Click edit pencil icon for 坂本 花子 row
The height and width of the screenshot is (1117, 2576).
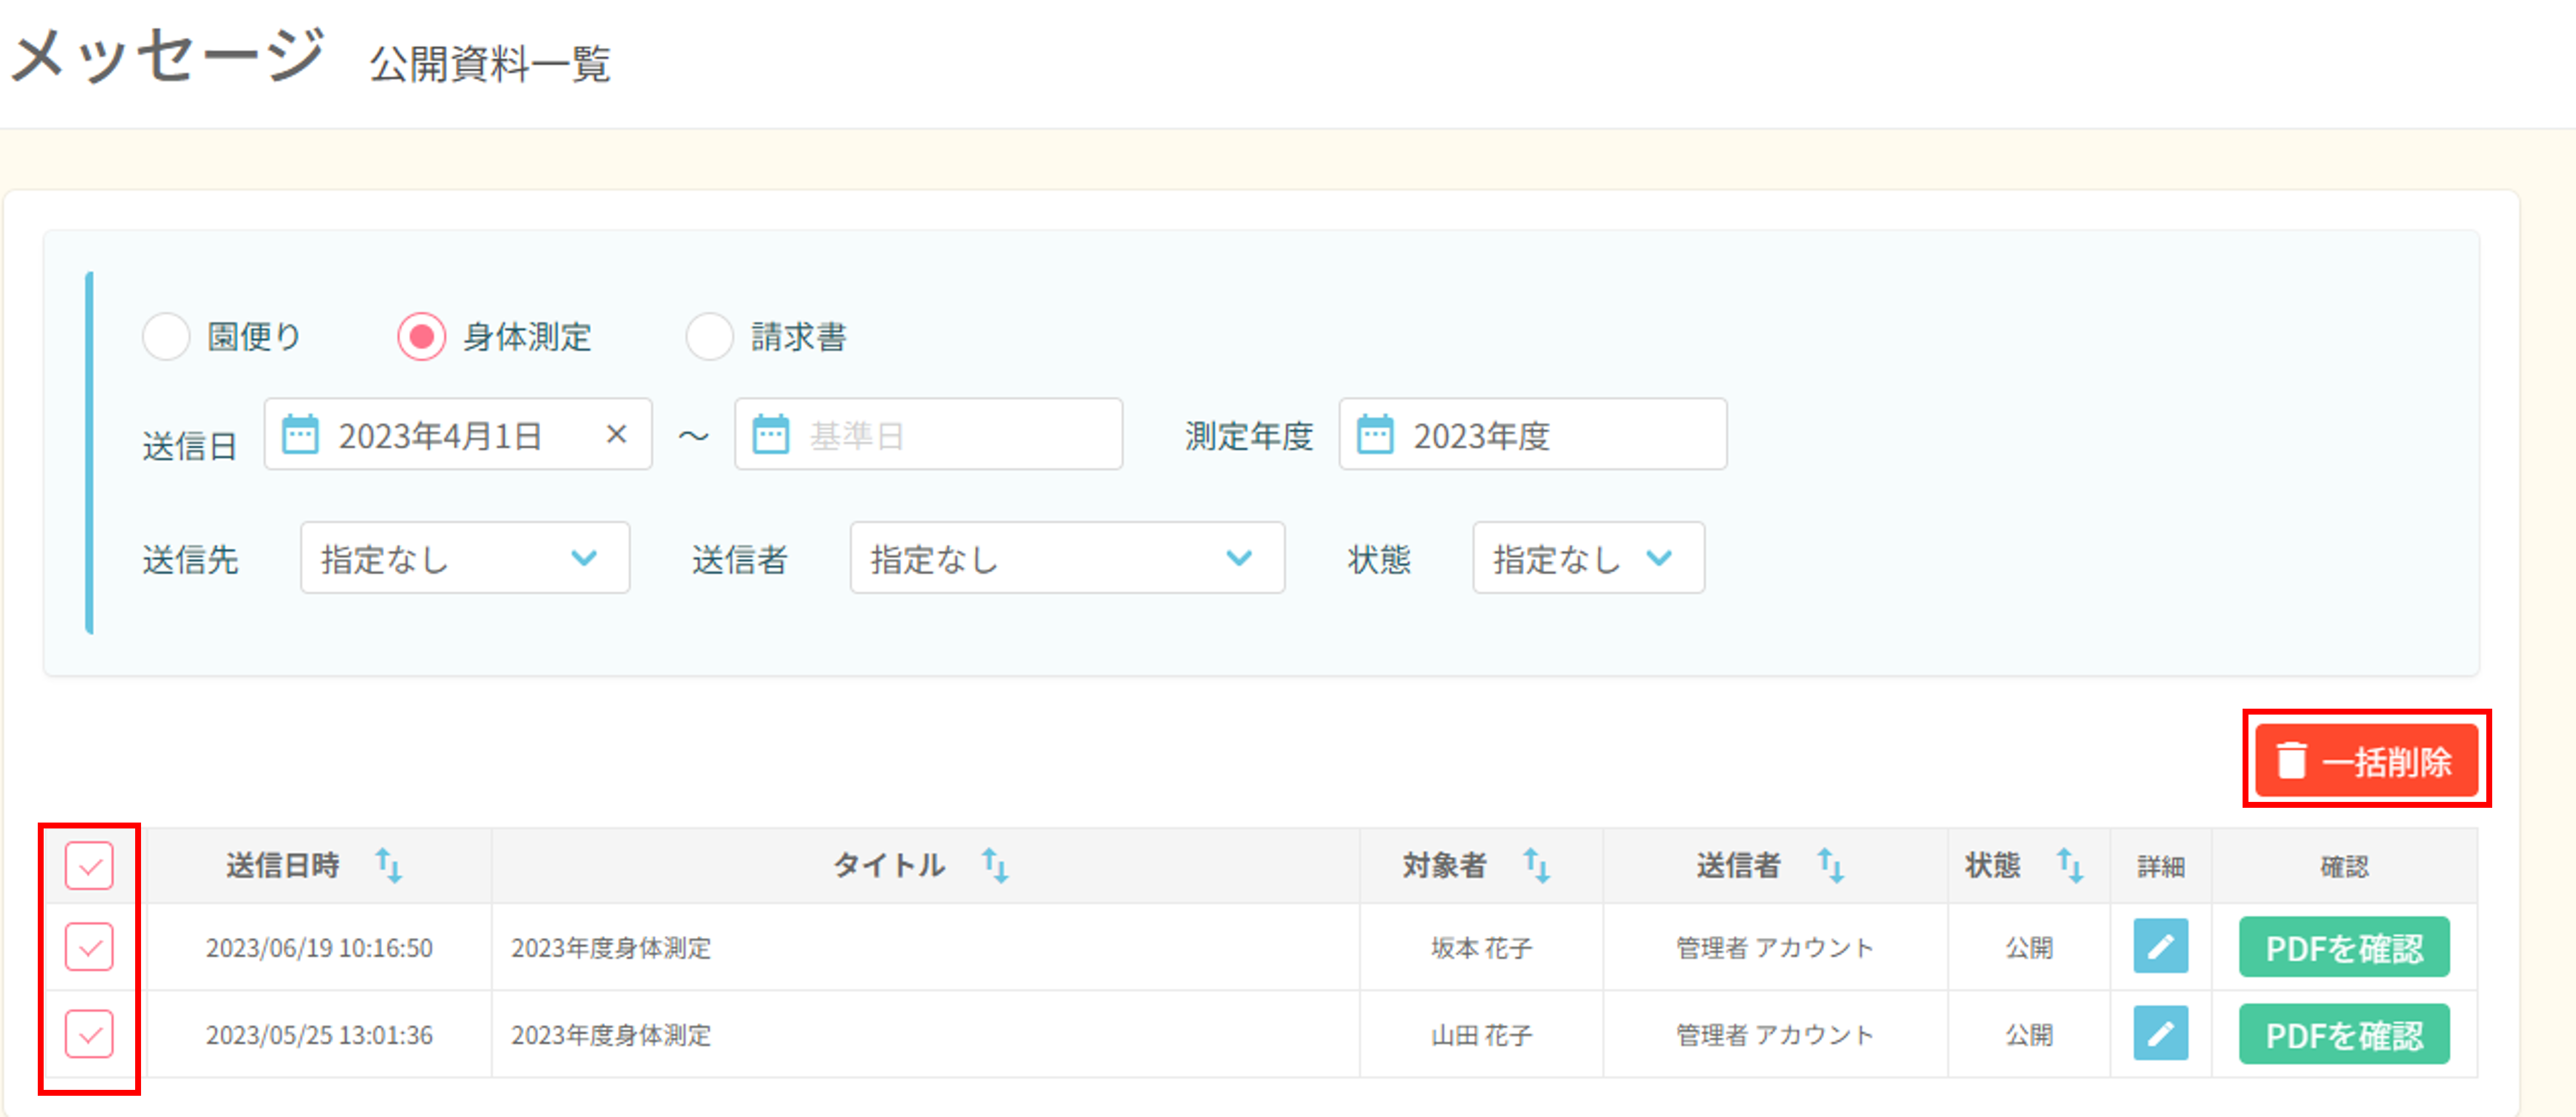(x=2160, y=946)
